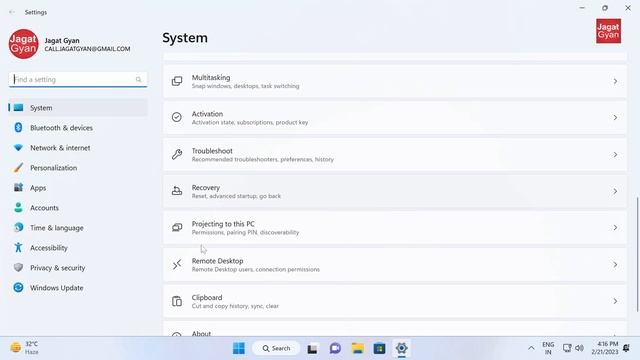Go to Accessibility settings

78,248
